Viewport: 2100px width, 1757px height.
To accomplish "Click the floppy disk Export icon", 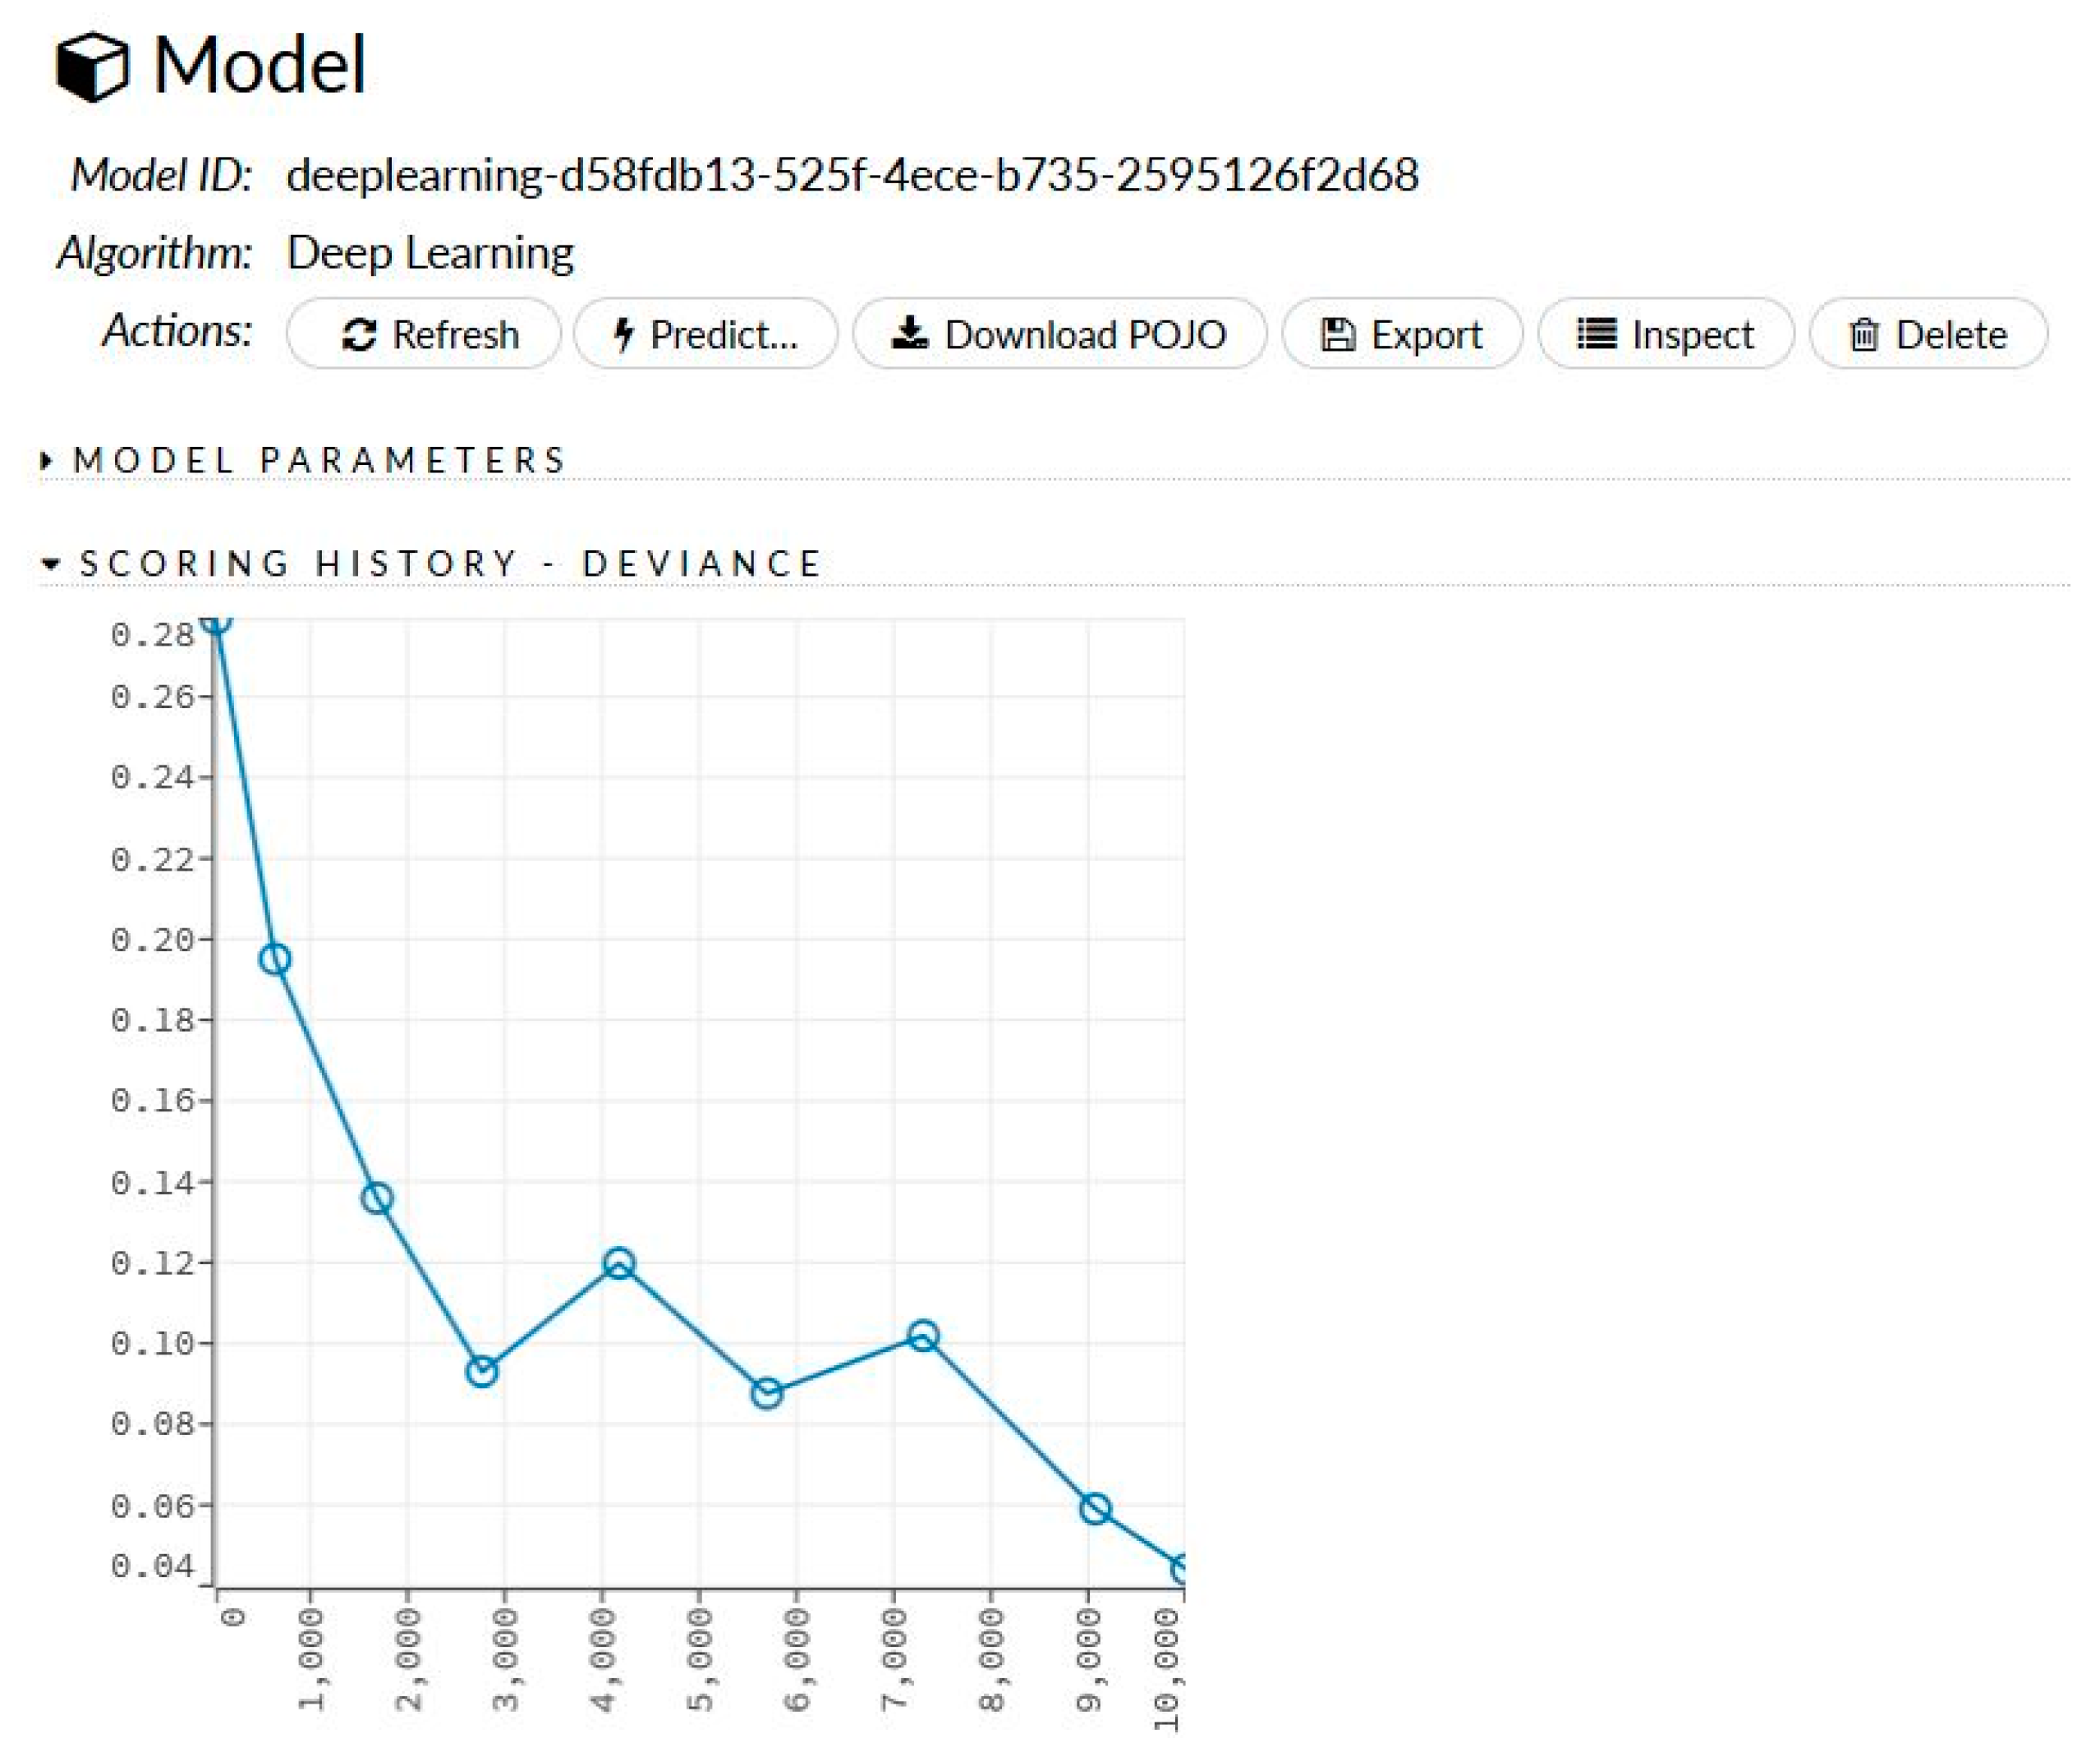I will click(x=1338, y=335).
